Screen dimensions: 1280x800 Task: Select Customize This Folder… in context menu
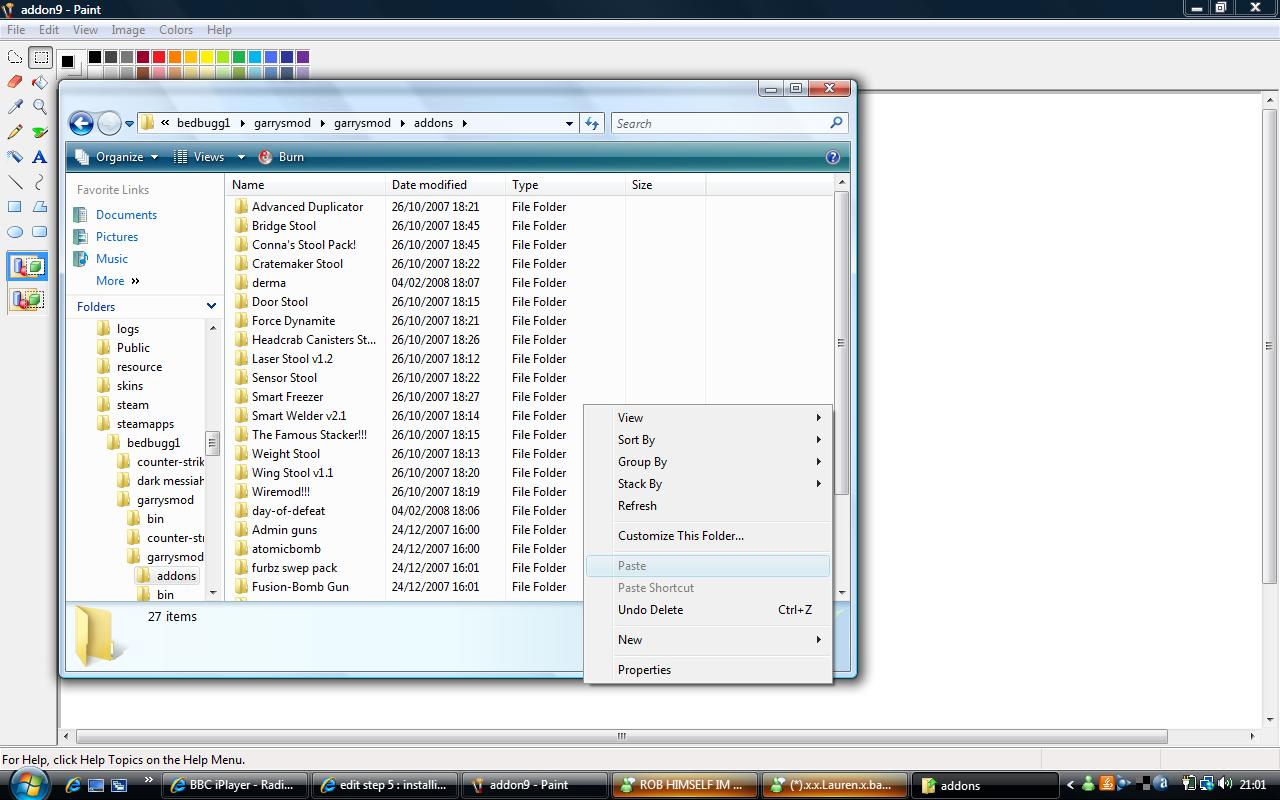coord(708,536)
